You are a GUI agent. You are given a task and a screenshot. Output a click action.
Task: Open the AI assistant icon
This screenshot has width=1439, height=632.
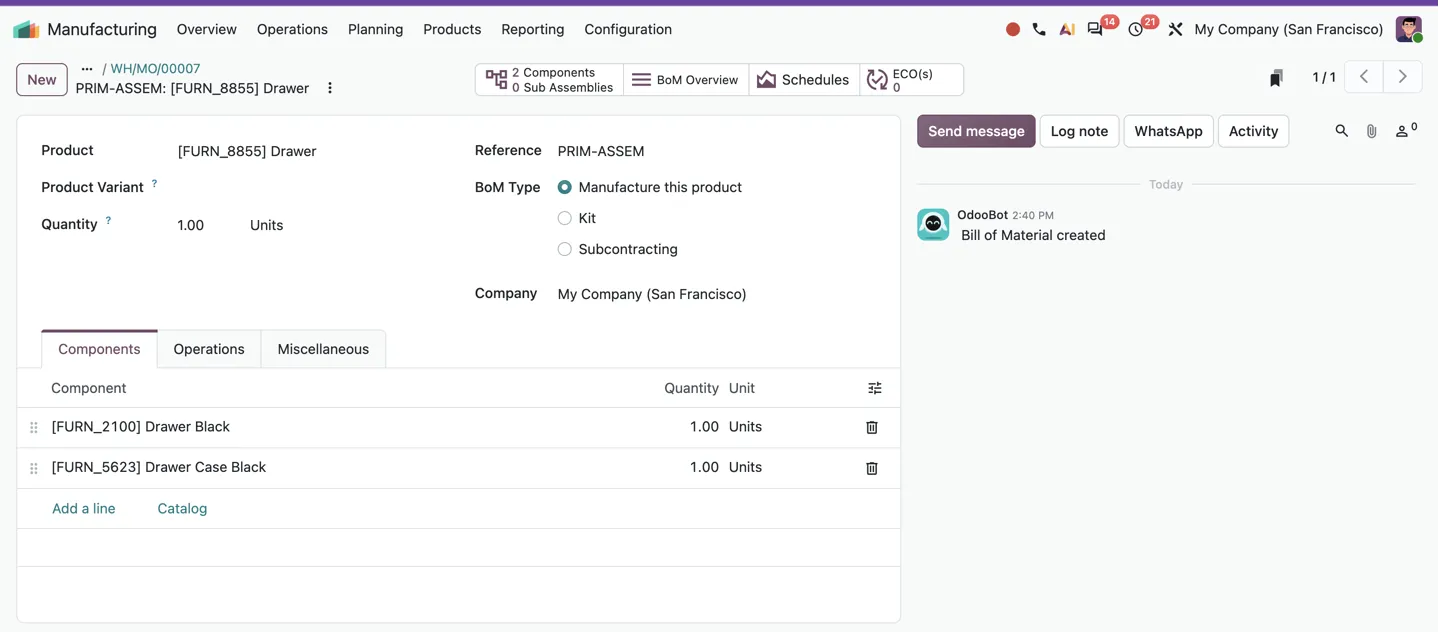(1067, 30)
